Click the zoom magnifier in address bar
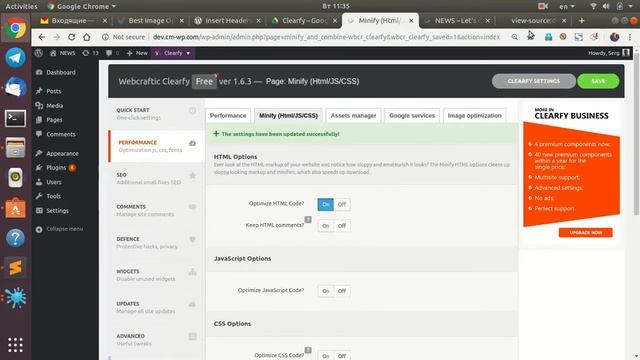This screenshot has width=640, height=360. [x=515, y=37]
